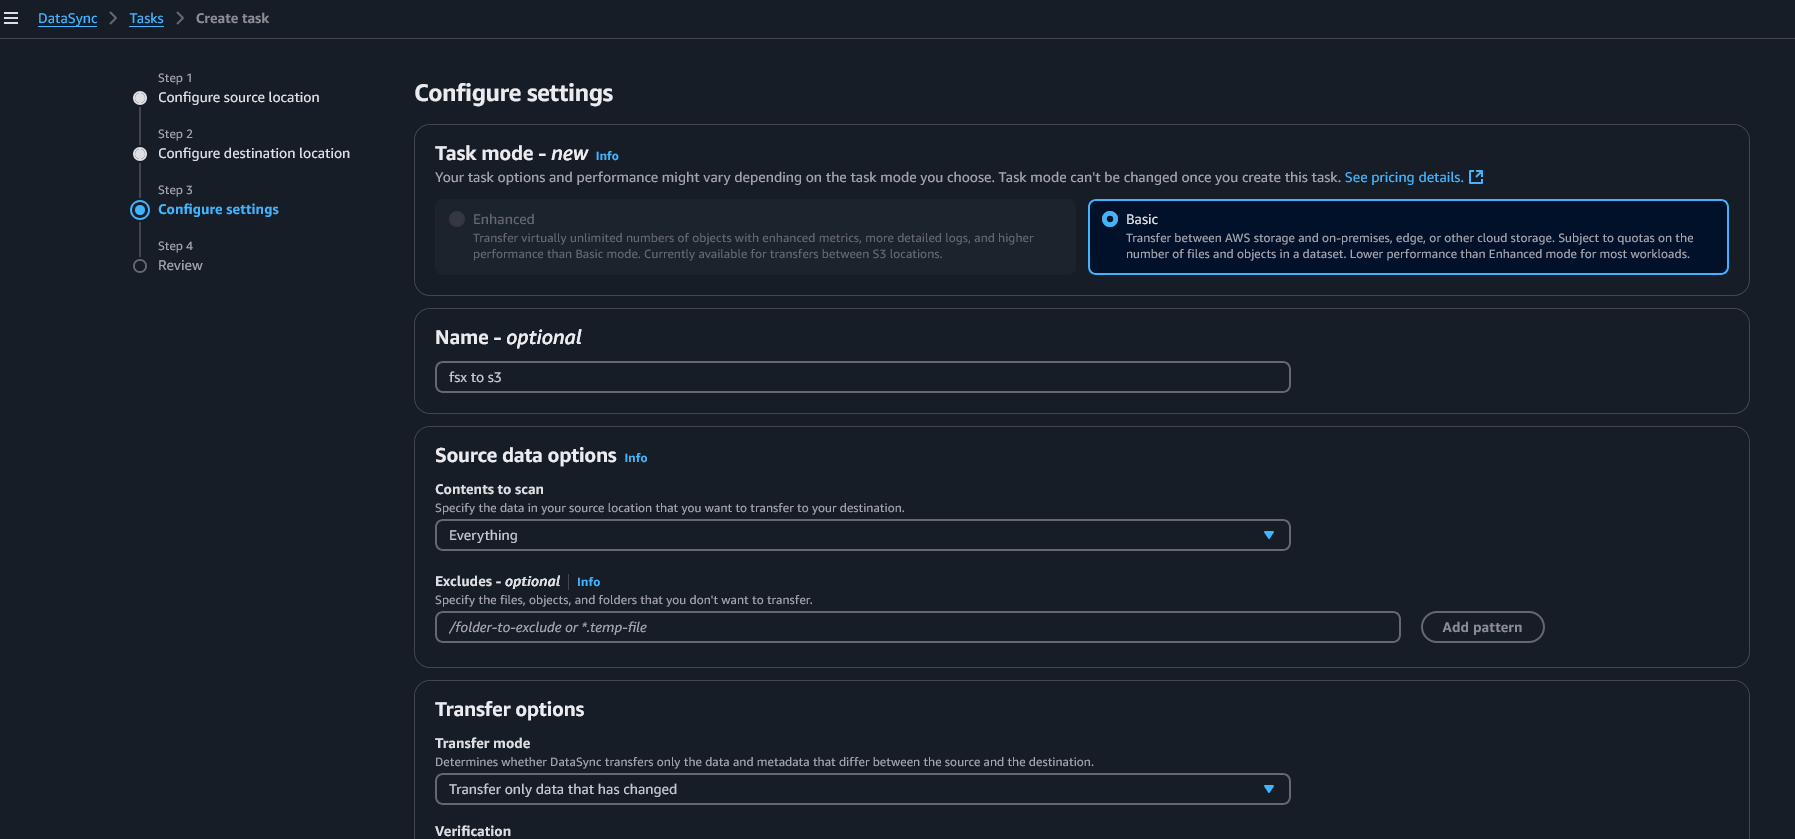
Task: Go to DataSync breadcrumb link
Action: [x=67, y=18]
